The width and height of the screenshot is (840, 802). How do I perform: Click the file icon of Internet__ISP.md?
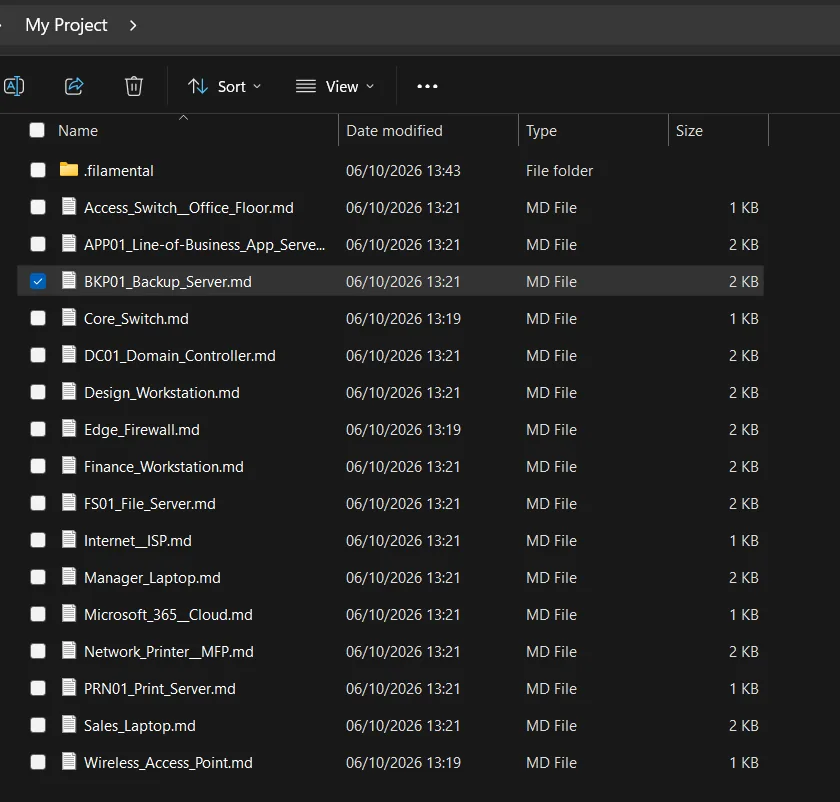tap(69, 539)
